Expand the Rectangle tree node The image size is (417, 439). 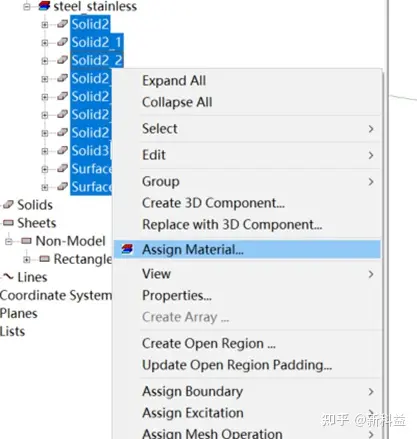click(27, 259)
